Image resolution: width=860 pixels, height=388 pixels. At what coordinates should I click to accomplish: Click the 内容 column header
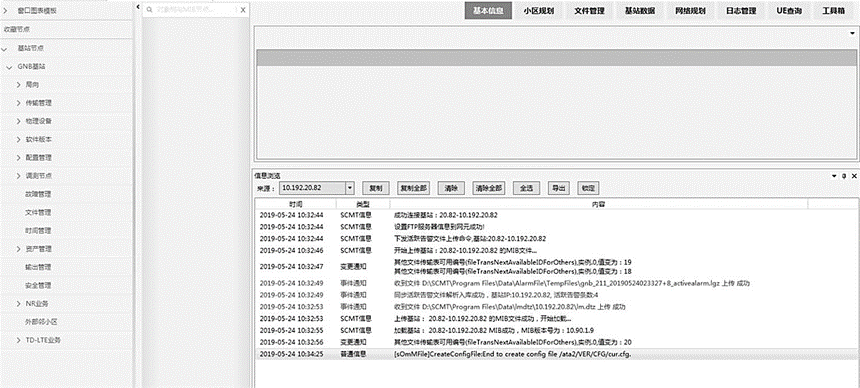tap(598, 204)
